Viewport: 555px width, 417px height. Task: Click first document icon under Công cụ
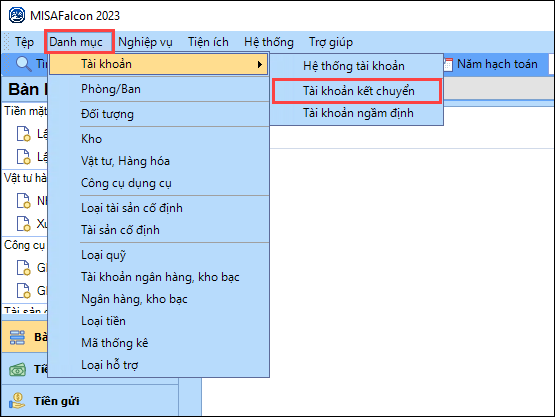pos(24,268)
